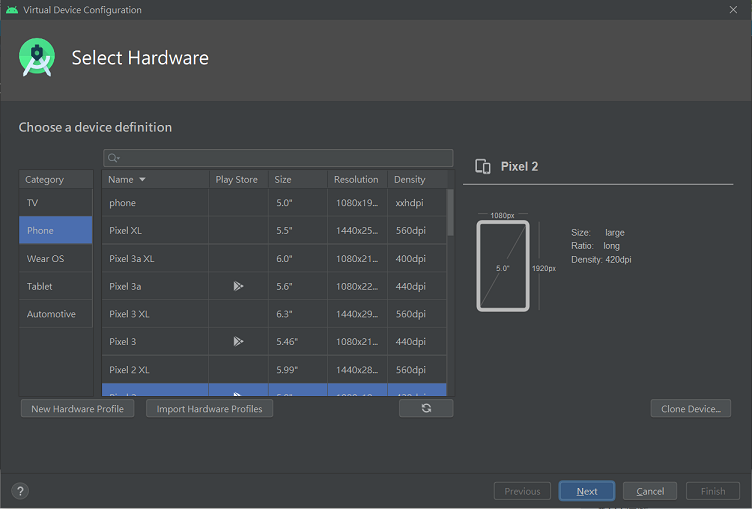
Task: Click the Android icon in the title bar
Action: point(12,10)
